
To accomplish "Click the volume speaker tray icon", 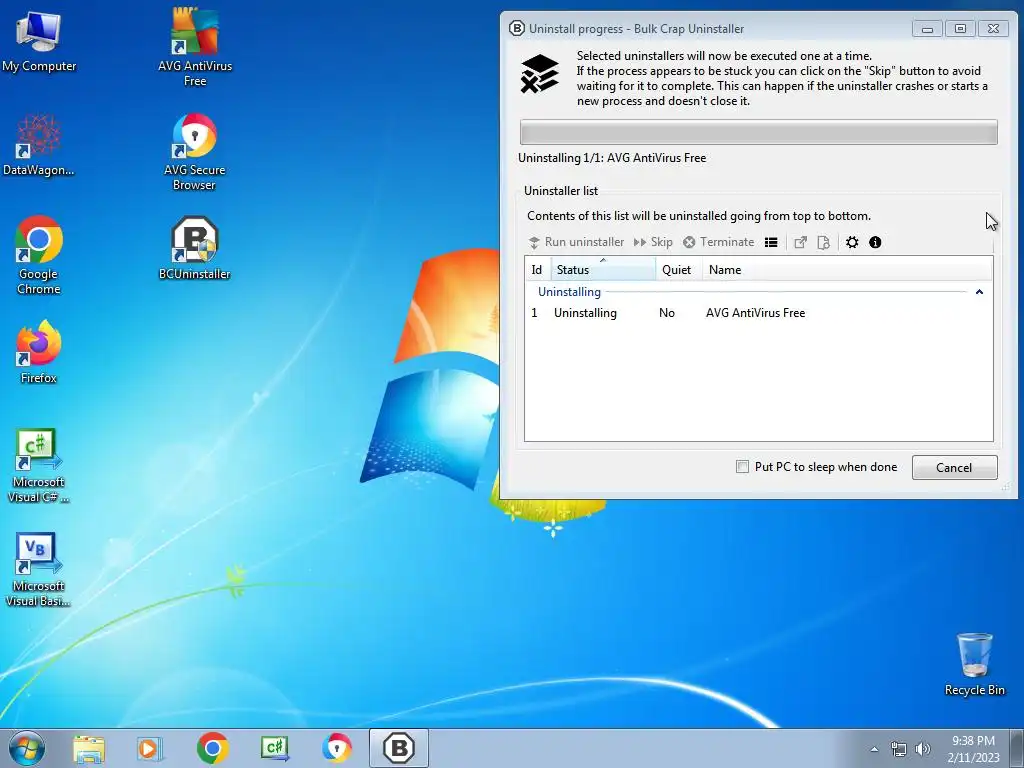I will point(922,749).
